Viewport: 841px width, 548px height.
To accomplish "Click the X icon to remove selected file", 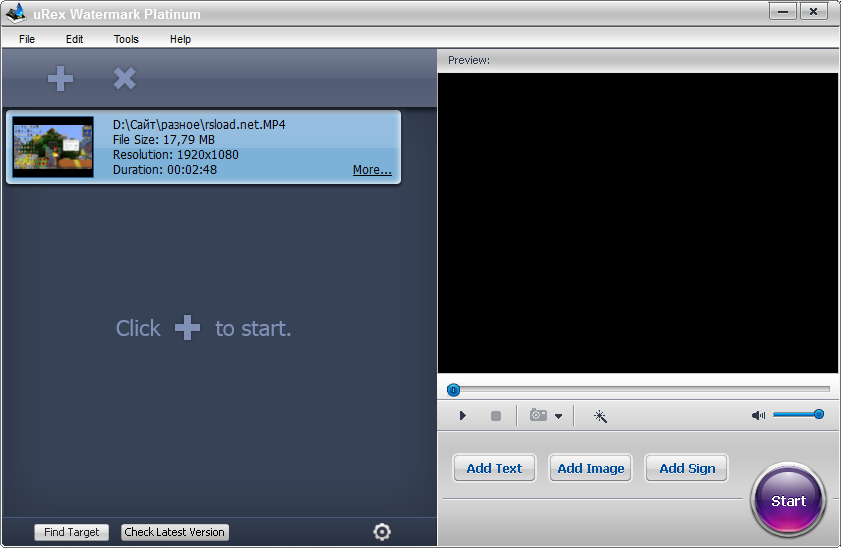I will tap(124, 79).
